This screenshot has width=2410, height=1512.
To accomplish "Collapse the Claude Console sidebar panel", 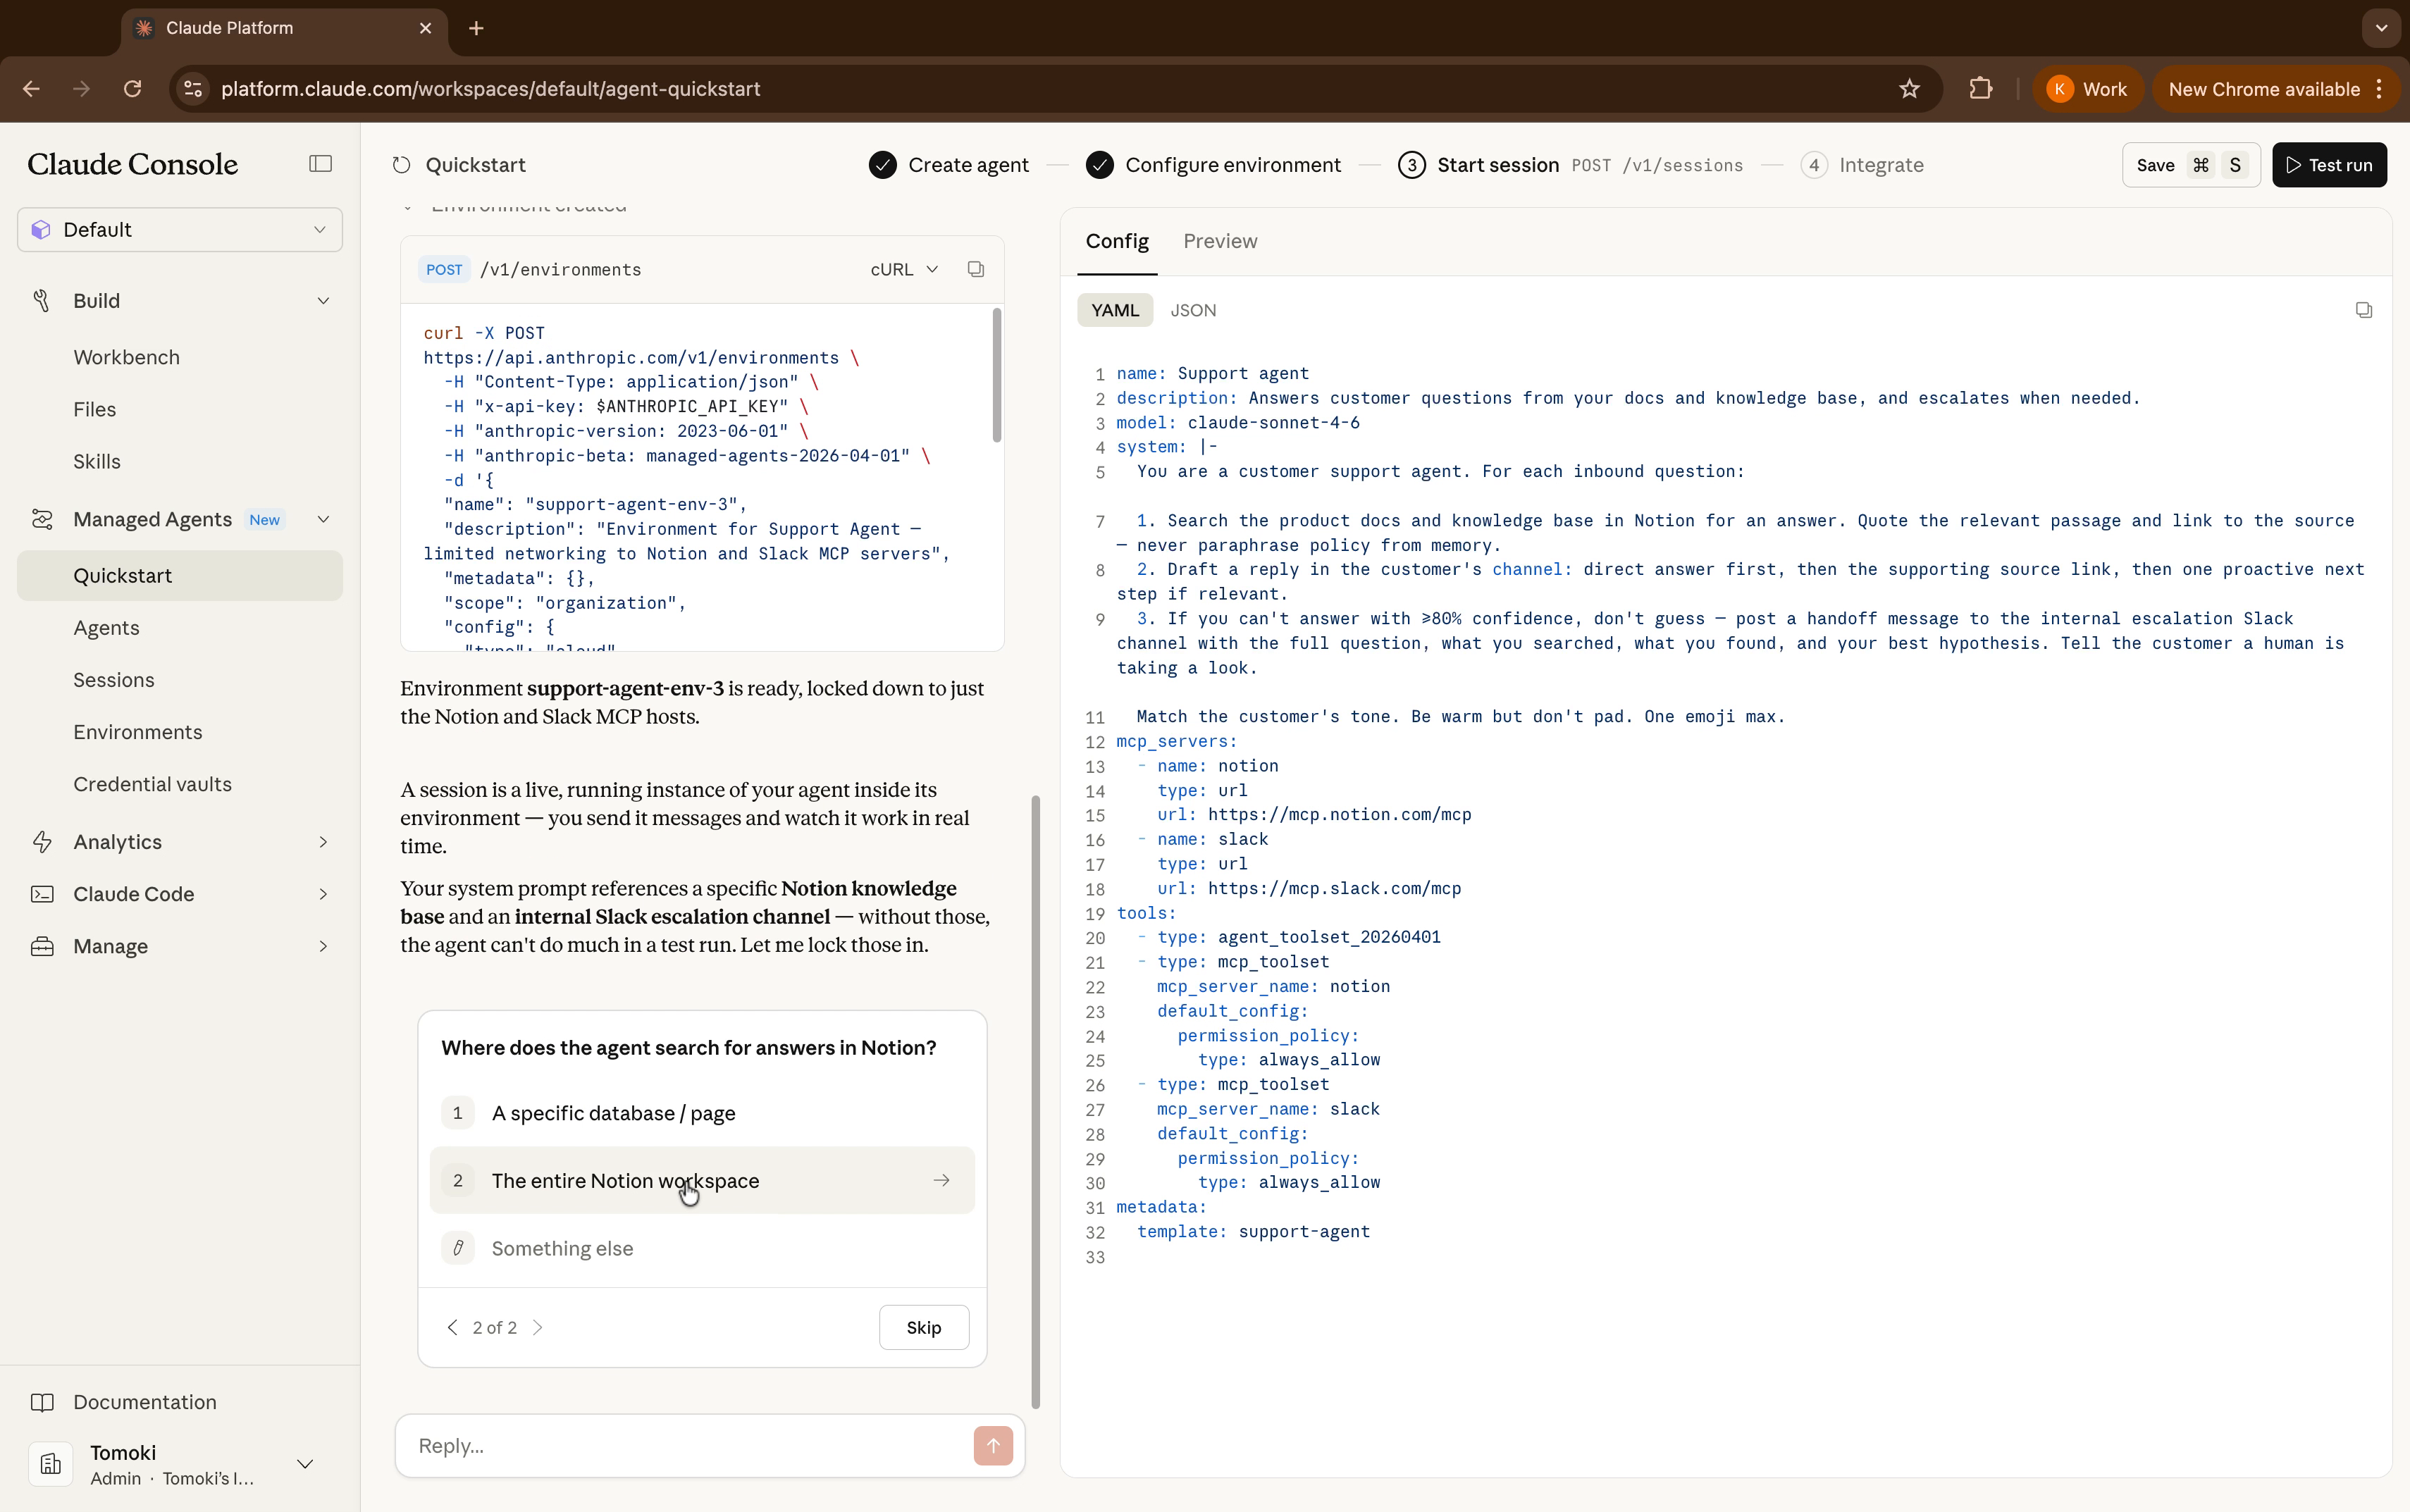I will pyautogui.click(x=320, y=164).
